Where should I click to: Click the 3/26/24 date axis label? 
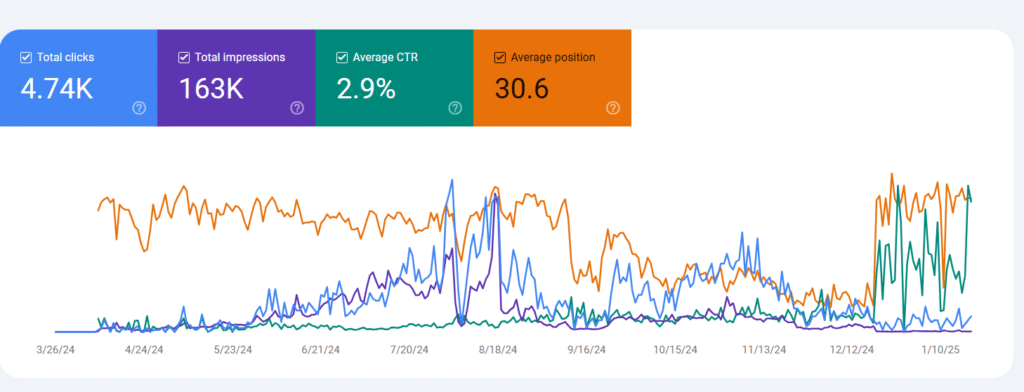click(56, 350)
